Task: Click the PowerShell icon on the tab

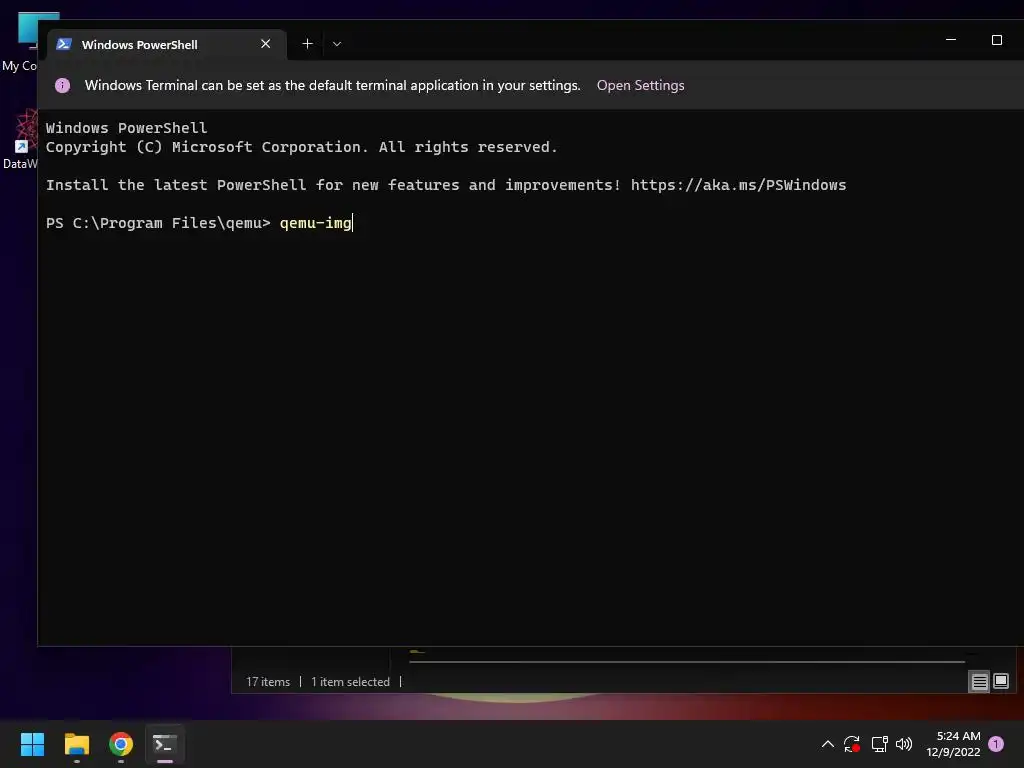Action: tap(63, 44)
